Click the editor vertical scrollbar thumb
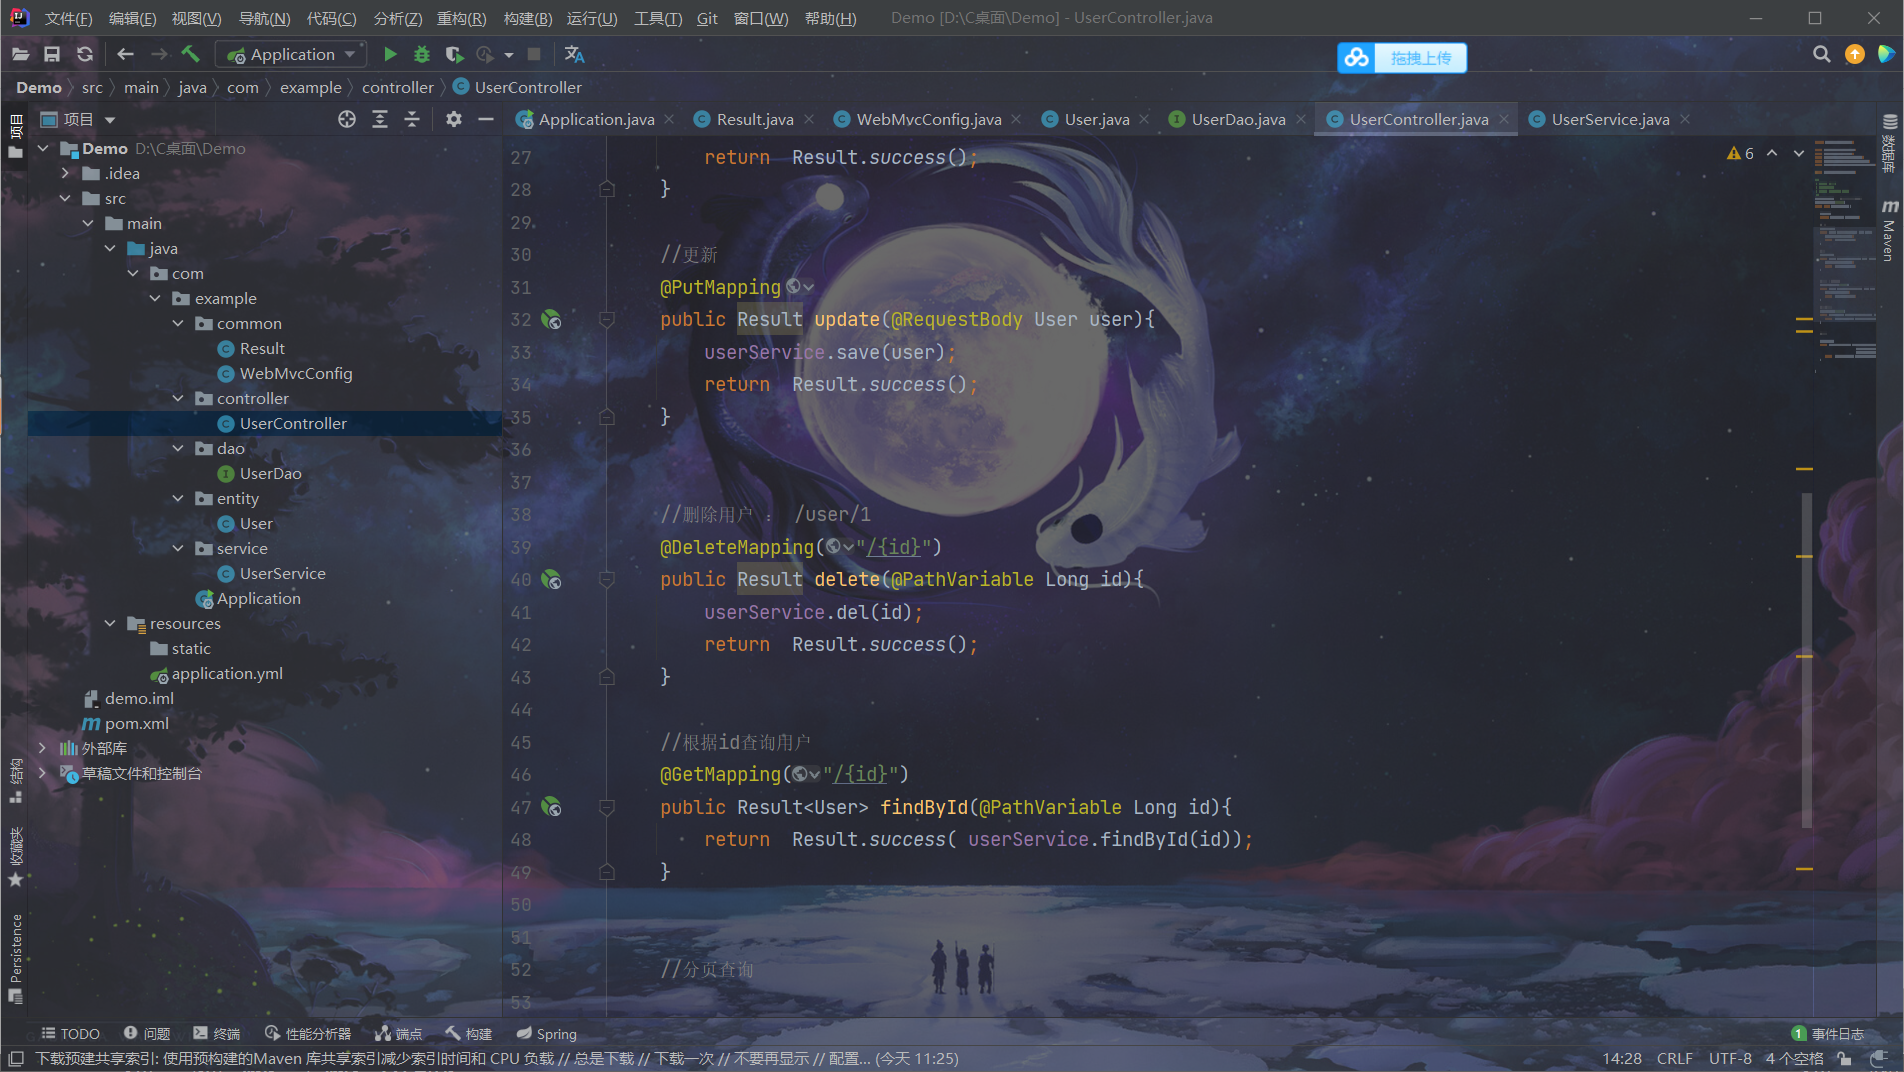 (1806, 660)
